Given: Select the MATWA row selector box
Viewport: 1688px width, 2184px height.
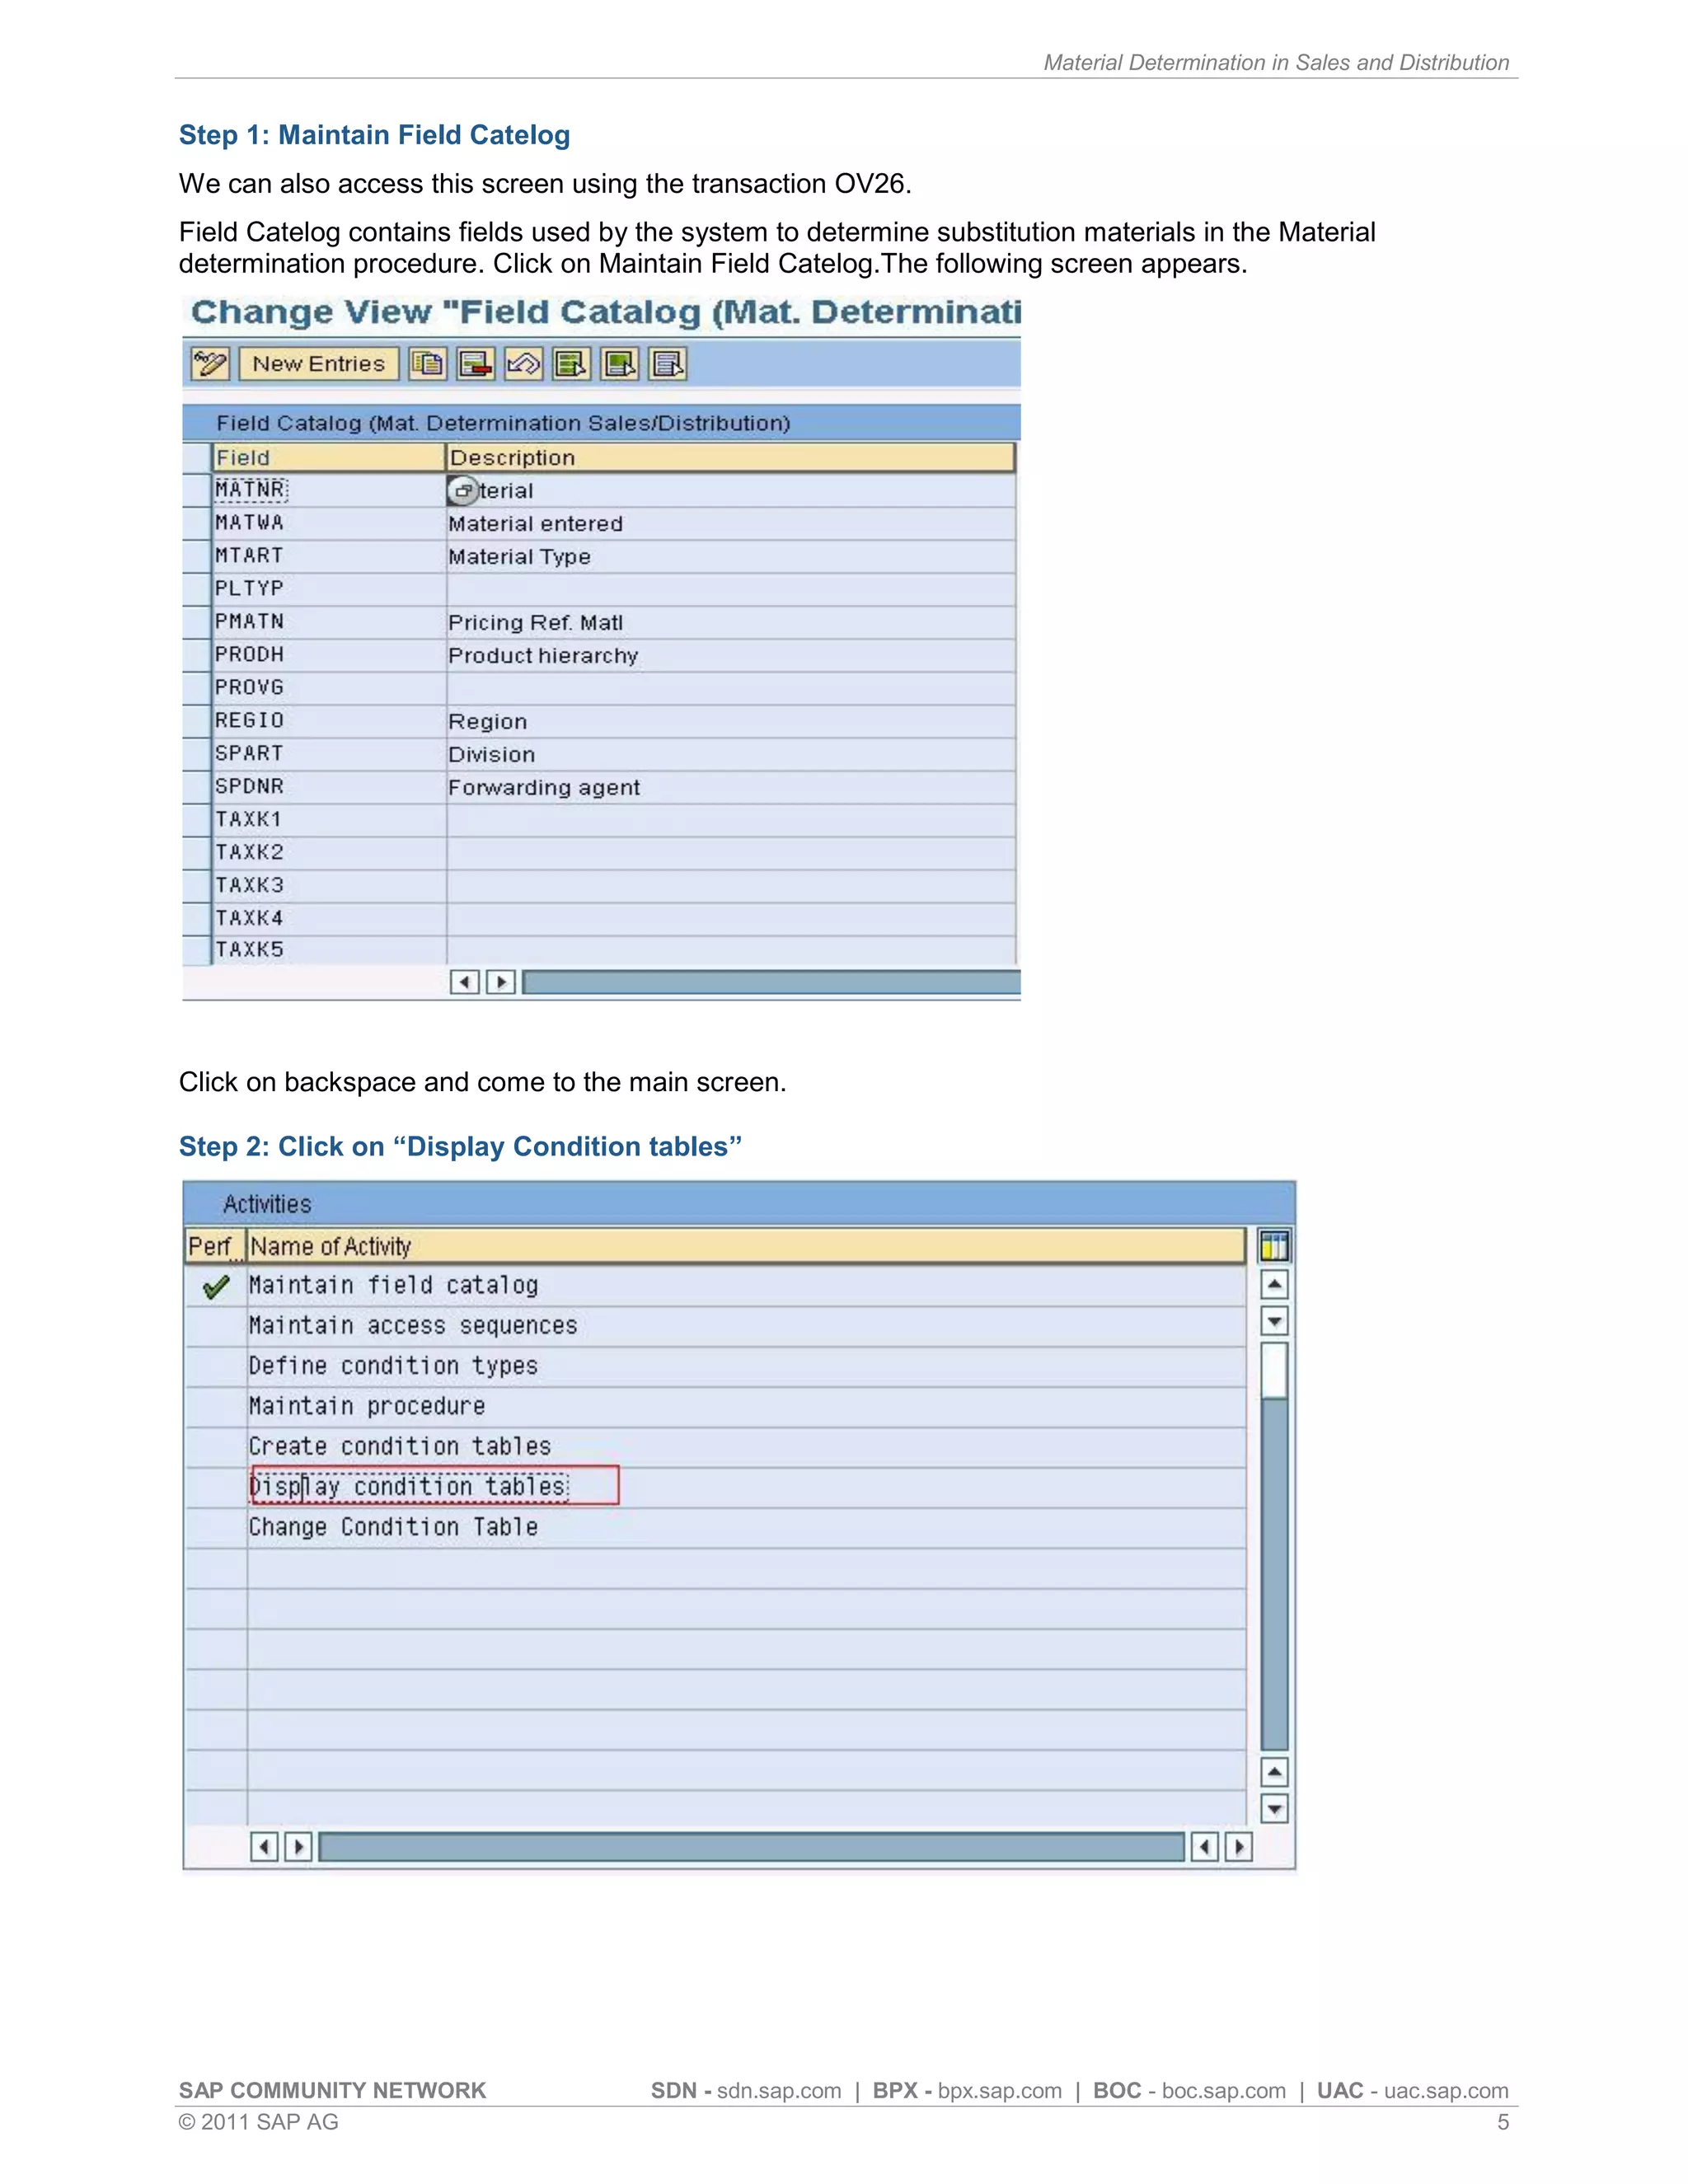Looking at the screenshot, I should (197, 523).
